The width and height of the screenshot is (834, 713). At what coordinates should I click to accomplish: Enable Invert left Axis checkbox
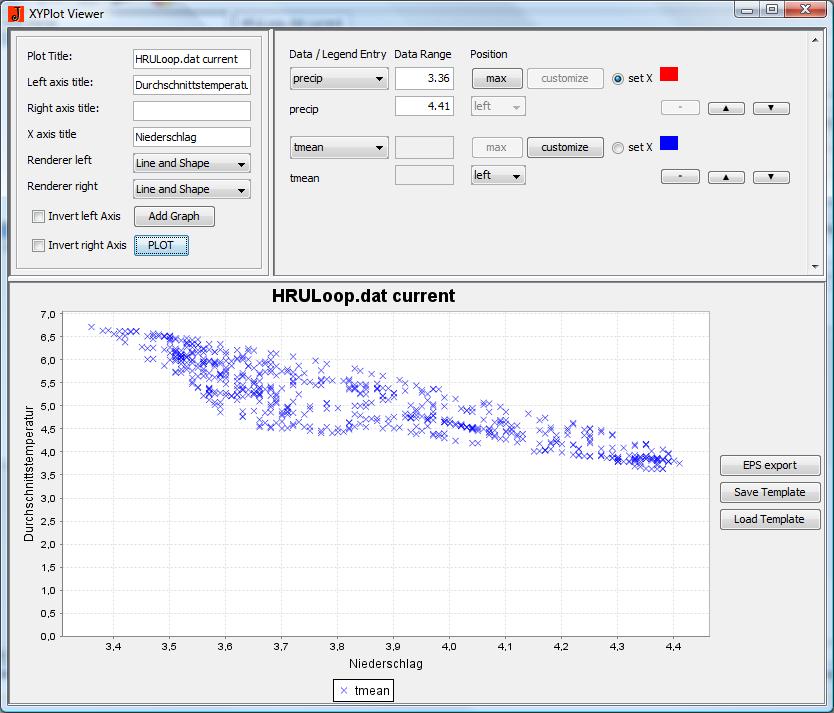[39, 216]
